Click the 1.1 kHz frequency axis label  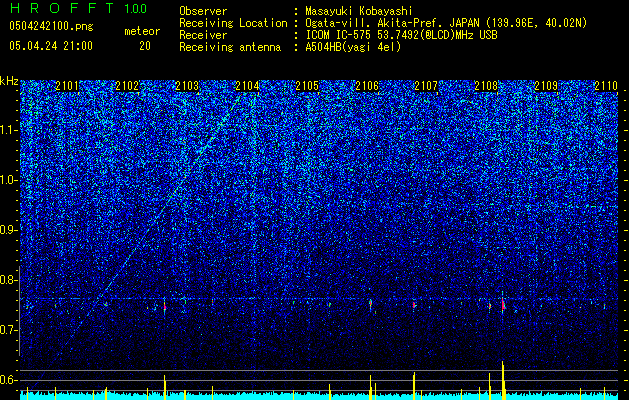pos(8,130)
